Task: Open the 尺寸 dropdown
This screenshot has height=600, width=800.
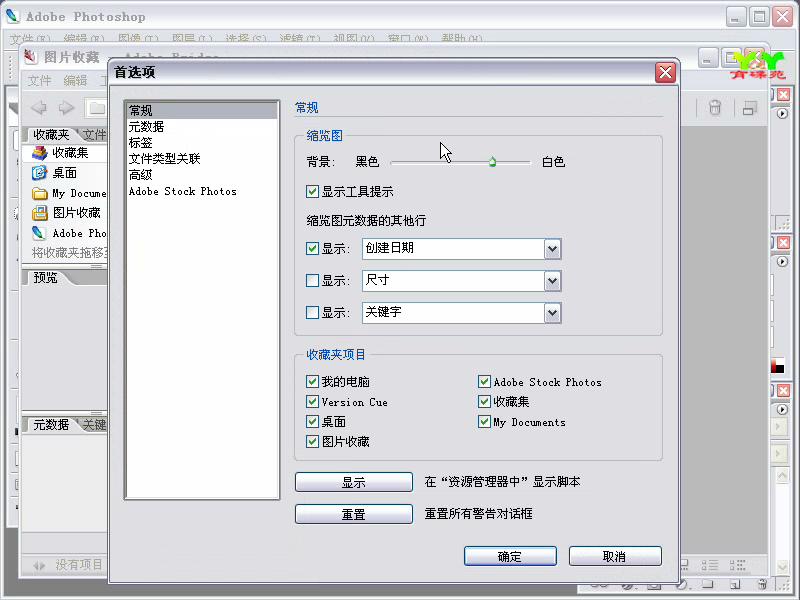Action: click(553, 281)
